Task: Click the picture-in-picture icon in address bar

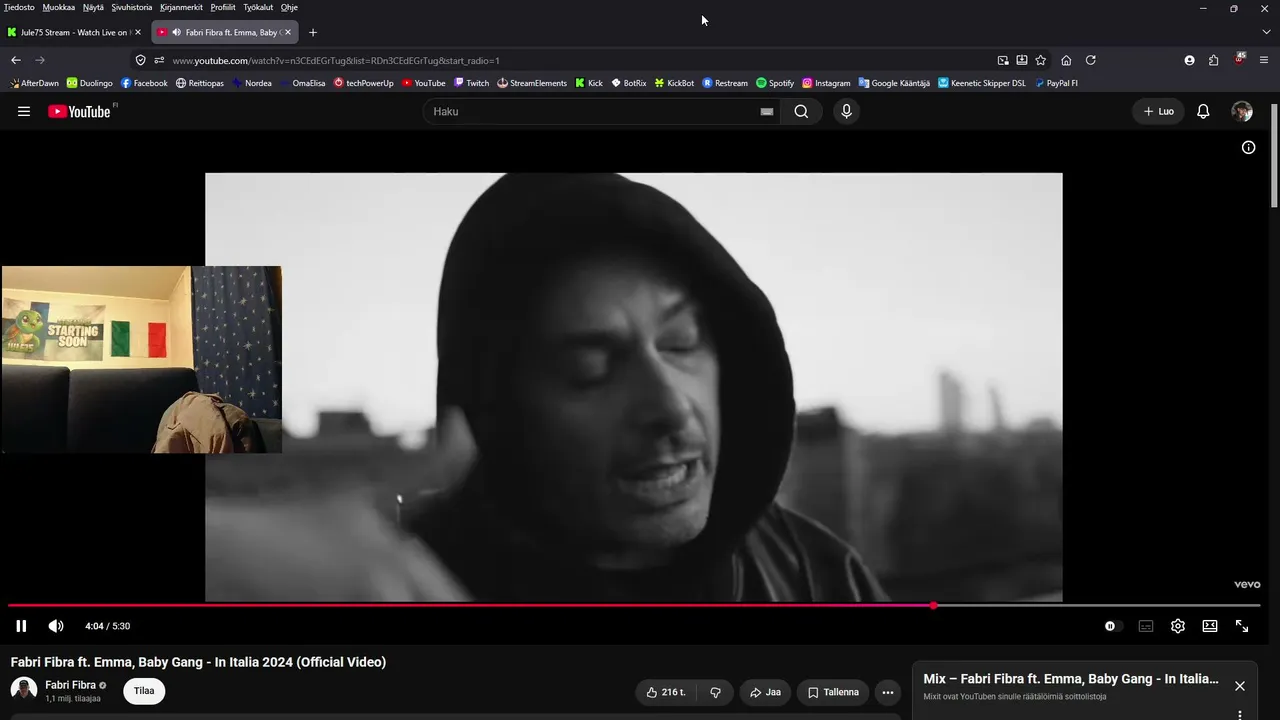Action: 1003,60
